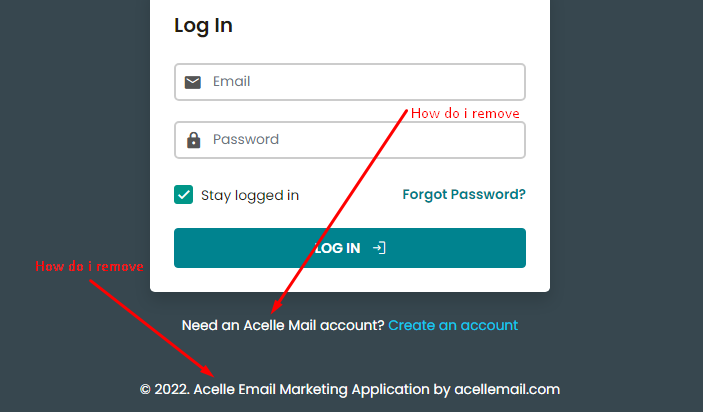Click red How do i remove note above Password
The width and height of the screenshot is (703, 412).
coord(465,113)
